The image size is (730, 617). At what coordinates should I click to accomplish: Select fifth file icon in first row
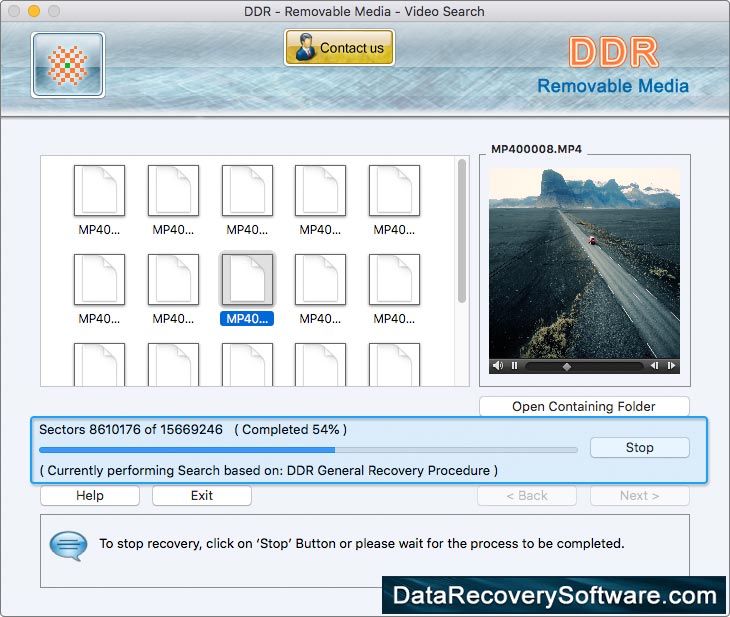[x=394, y=190]
